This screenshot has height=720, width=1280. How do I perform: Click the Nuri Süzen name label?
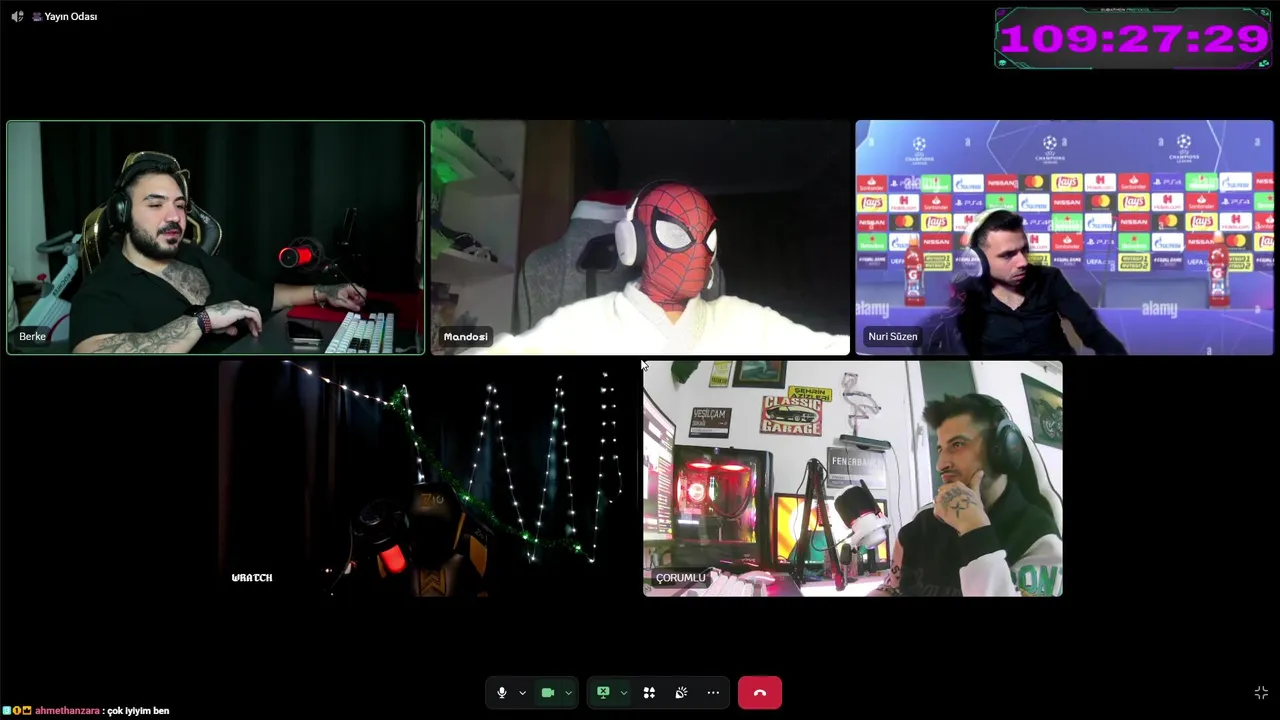(x=893, y=337)
